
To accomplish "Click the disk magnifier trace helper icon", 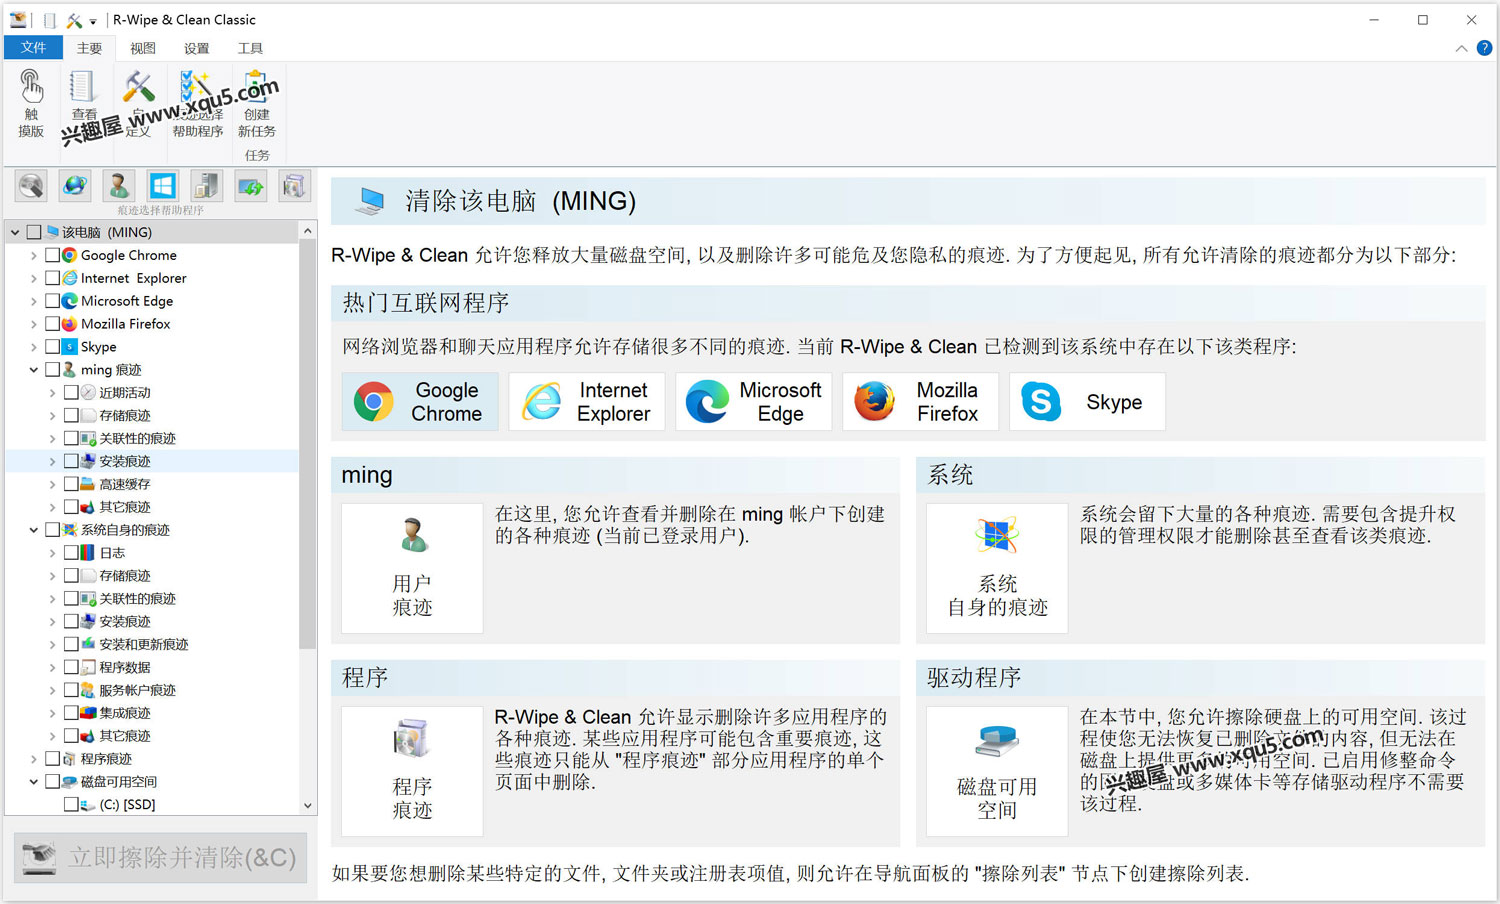I will 31,186.
